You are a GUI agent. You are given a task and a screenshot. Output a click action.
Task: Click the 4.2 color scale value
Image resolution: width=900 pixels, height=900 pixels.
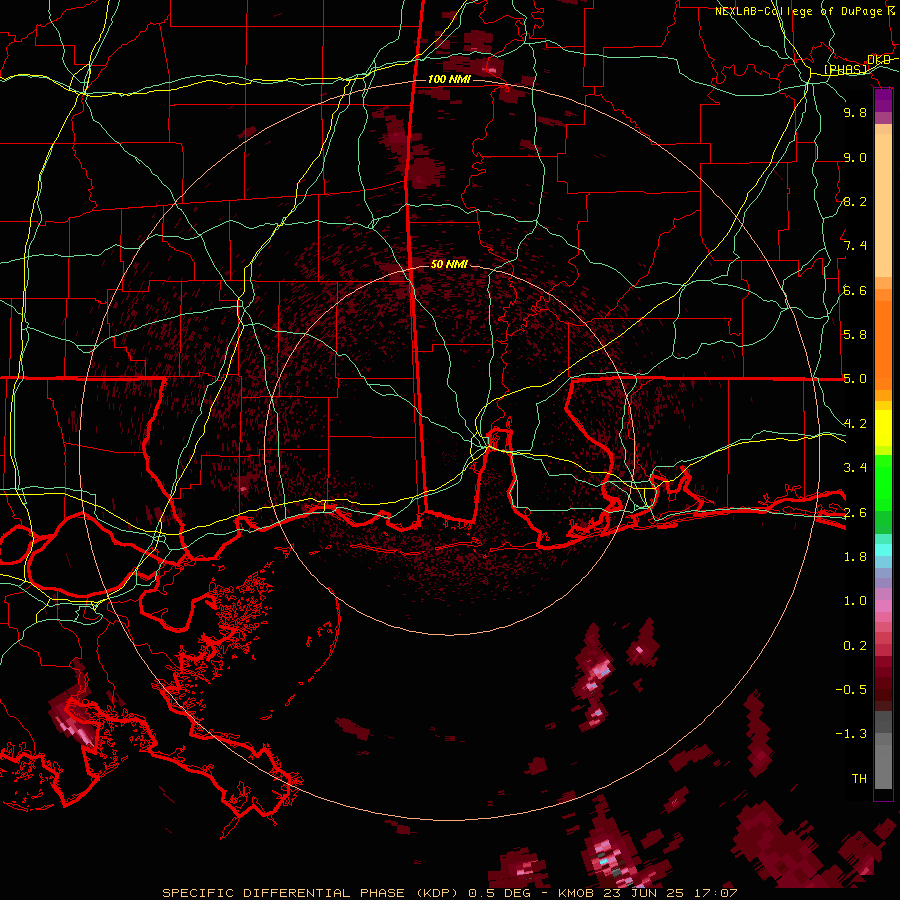coord(855,424)
